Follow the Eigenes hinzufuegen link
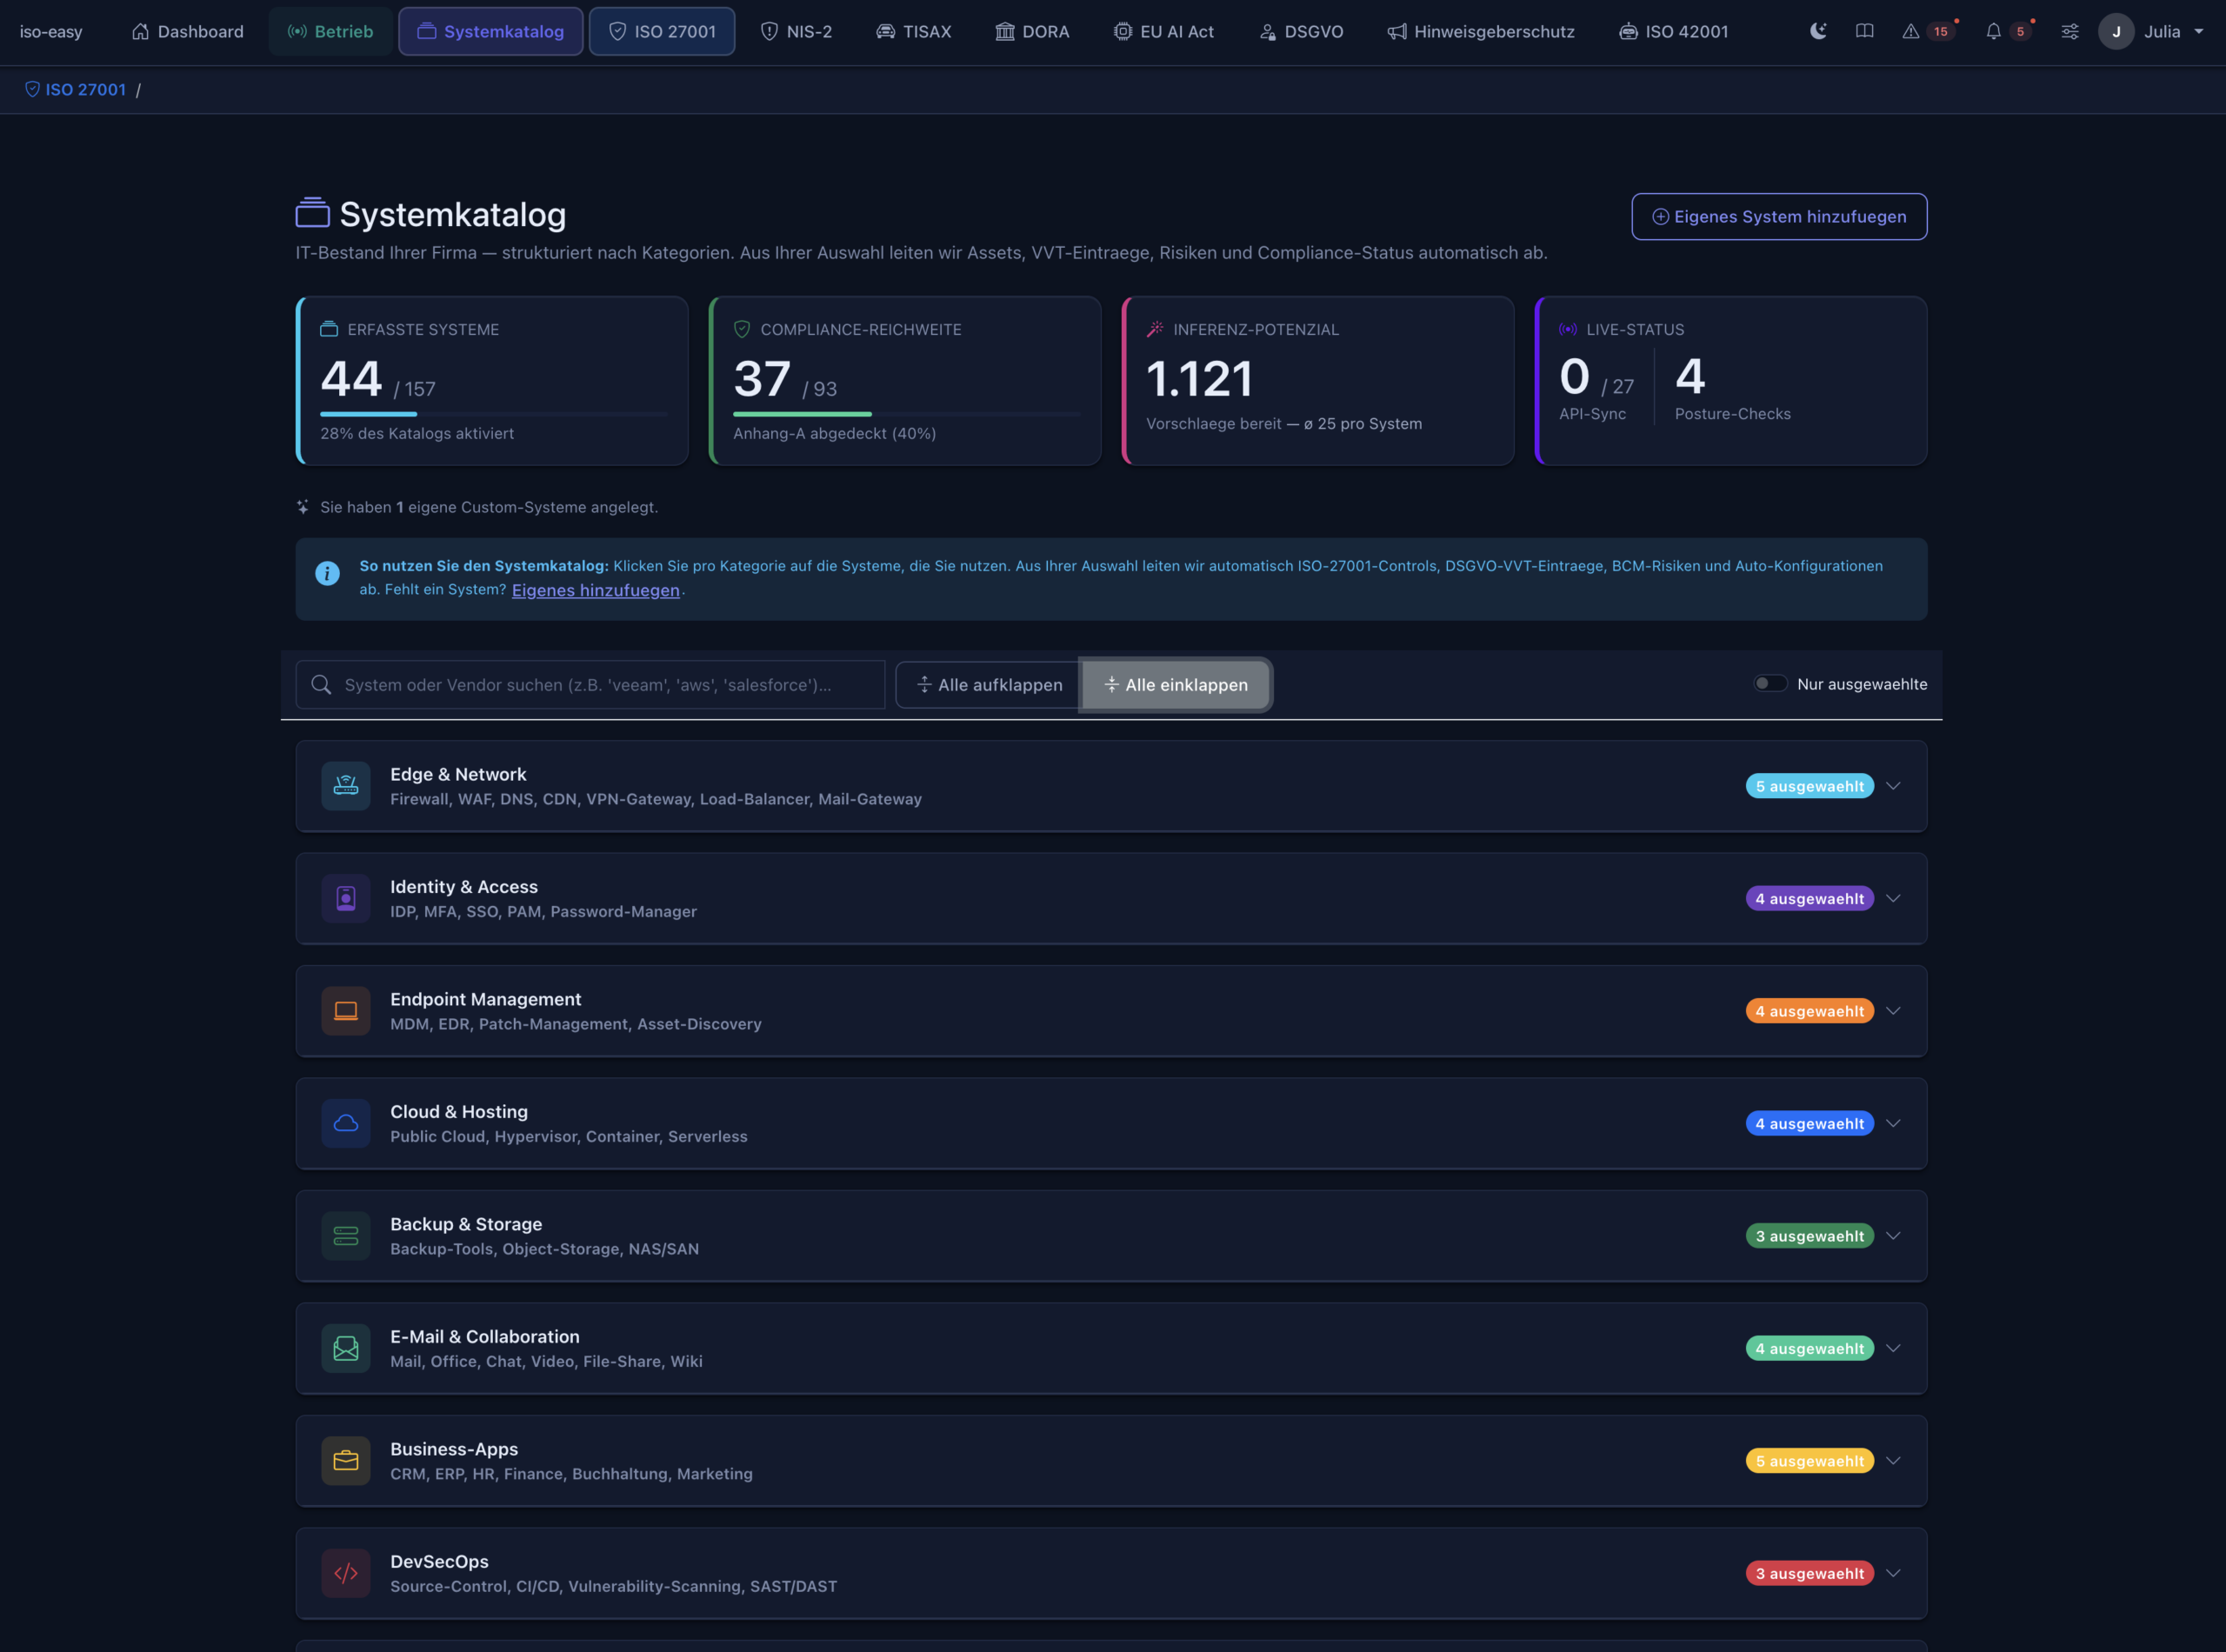Viewport: 2226px width, 1652px height. pos(595,590)
